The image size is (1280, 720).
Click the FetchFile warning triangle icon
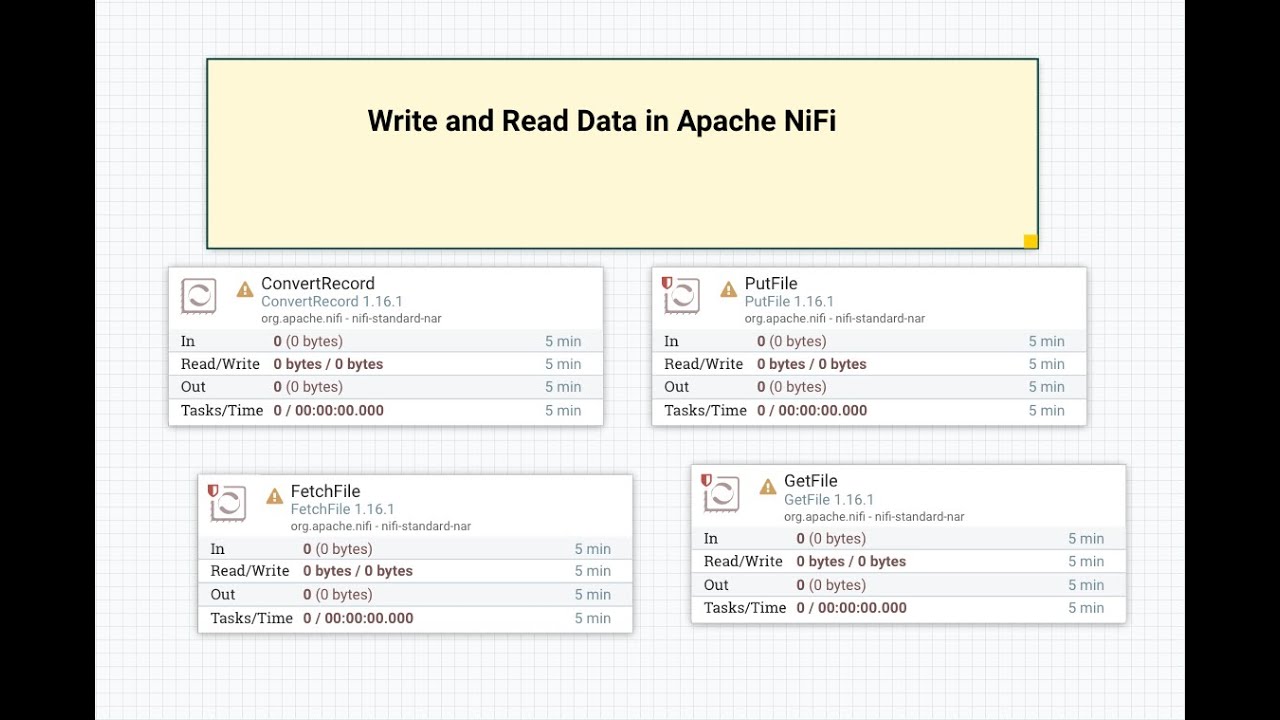tap(275, 496)
